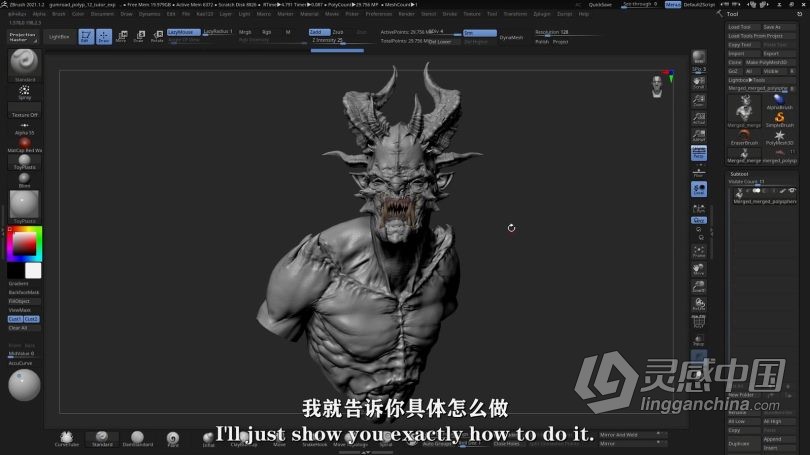Activate Draw mode button
Viewport: 810px width, 455px height.
point(104,36)
